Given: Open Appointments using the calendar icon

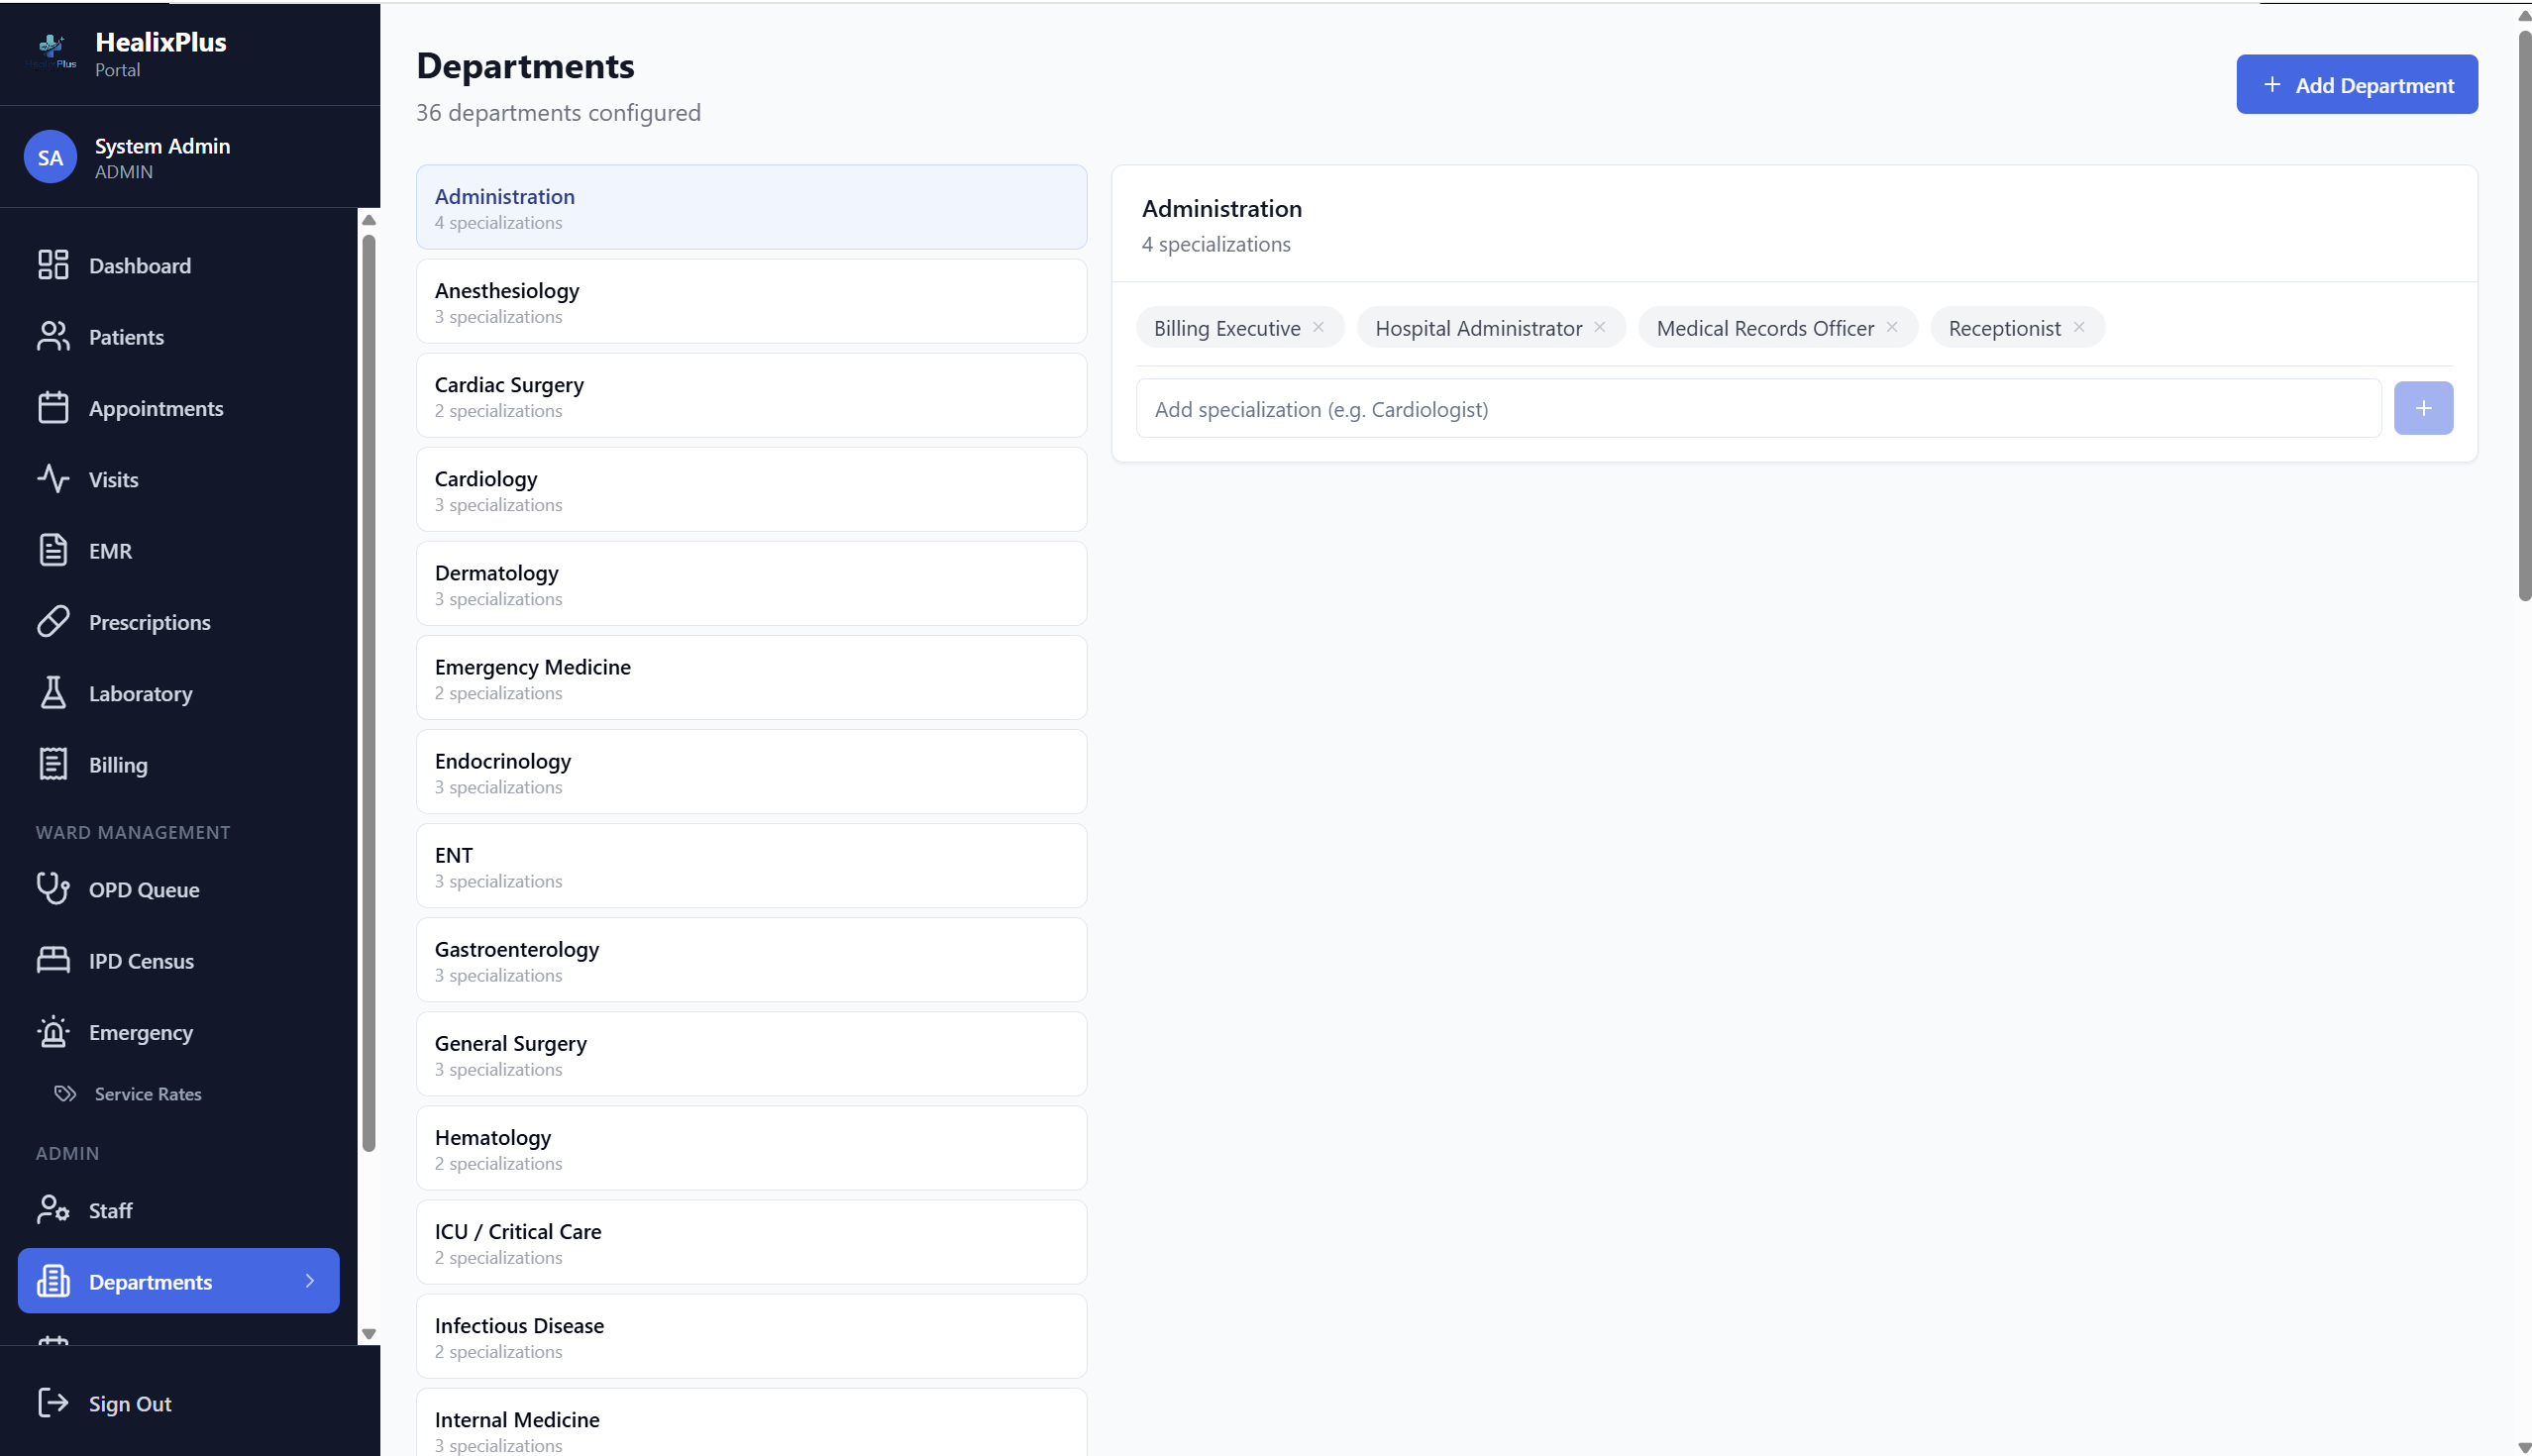Looking at the screenshot, I should click(x=53, y=407).
